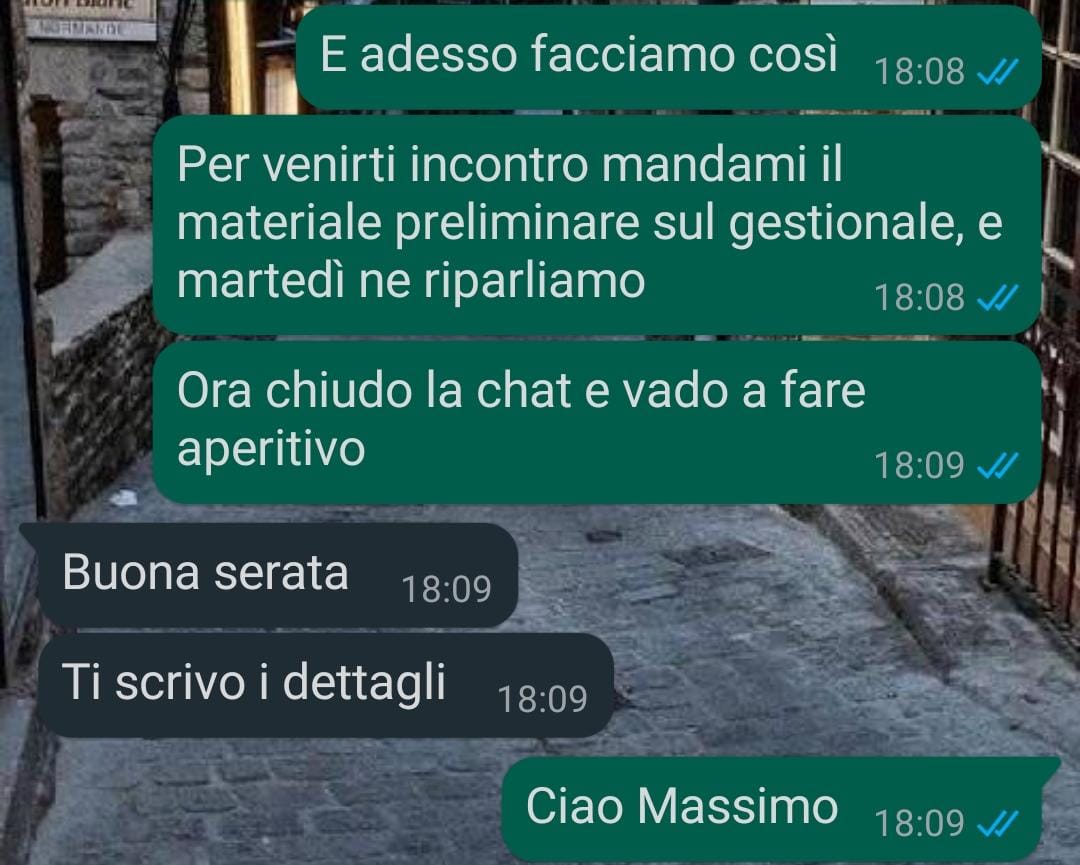The height and width of the screenshot is (865, 1080).
Task: Tap blue ticks on 'Ora chiudo la chat' message
Action: [x=998, y=466]
